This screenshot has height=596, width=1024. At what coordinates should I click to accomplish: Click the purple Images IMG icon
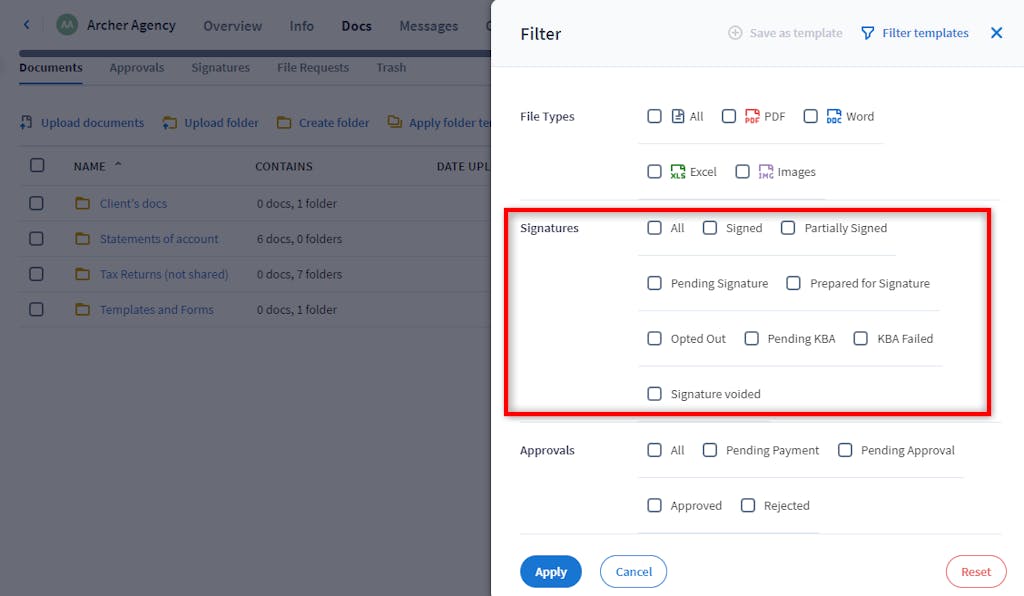tap(765, 172)
